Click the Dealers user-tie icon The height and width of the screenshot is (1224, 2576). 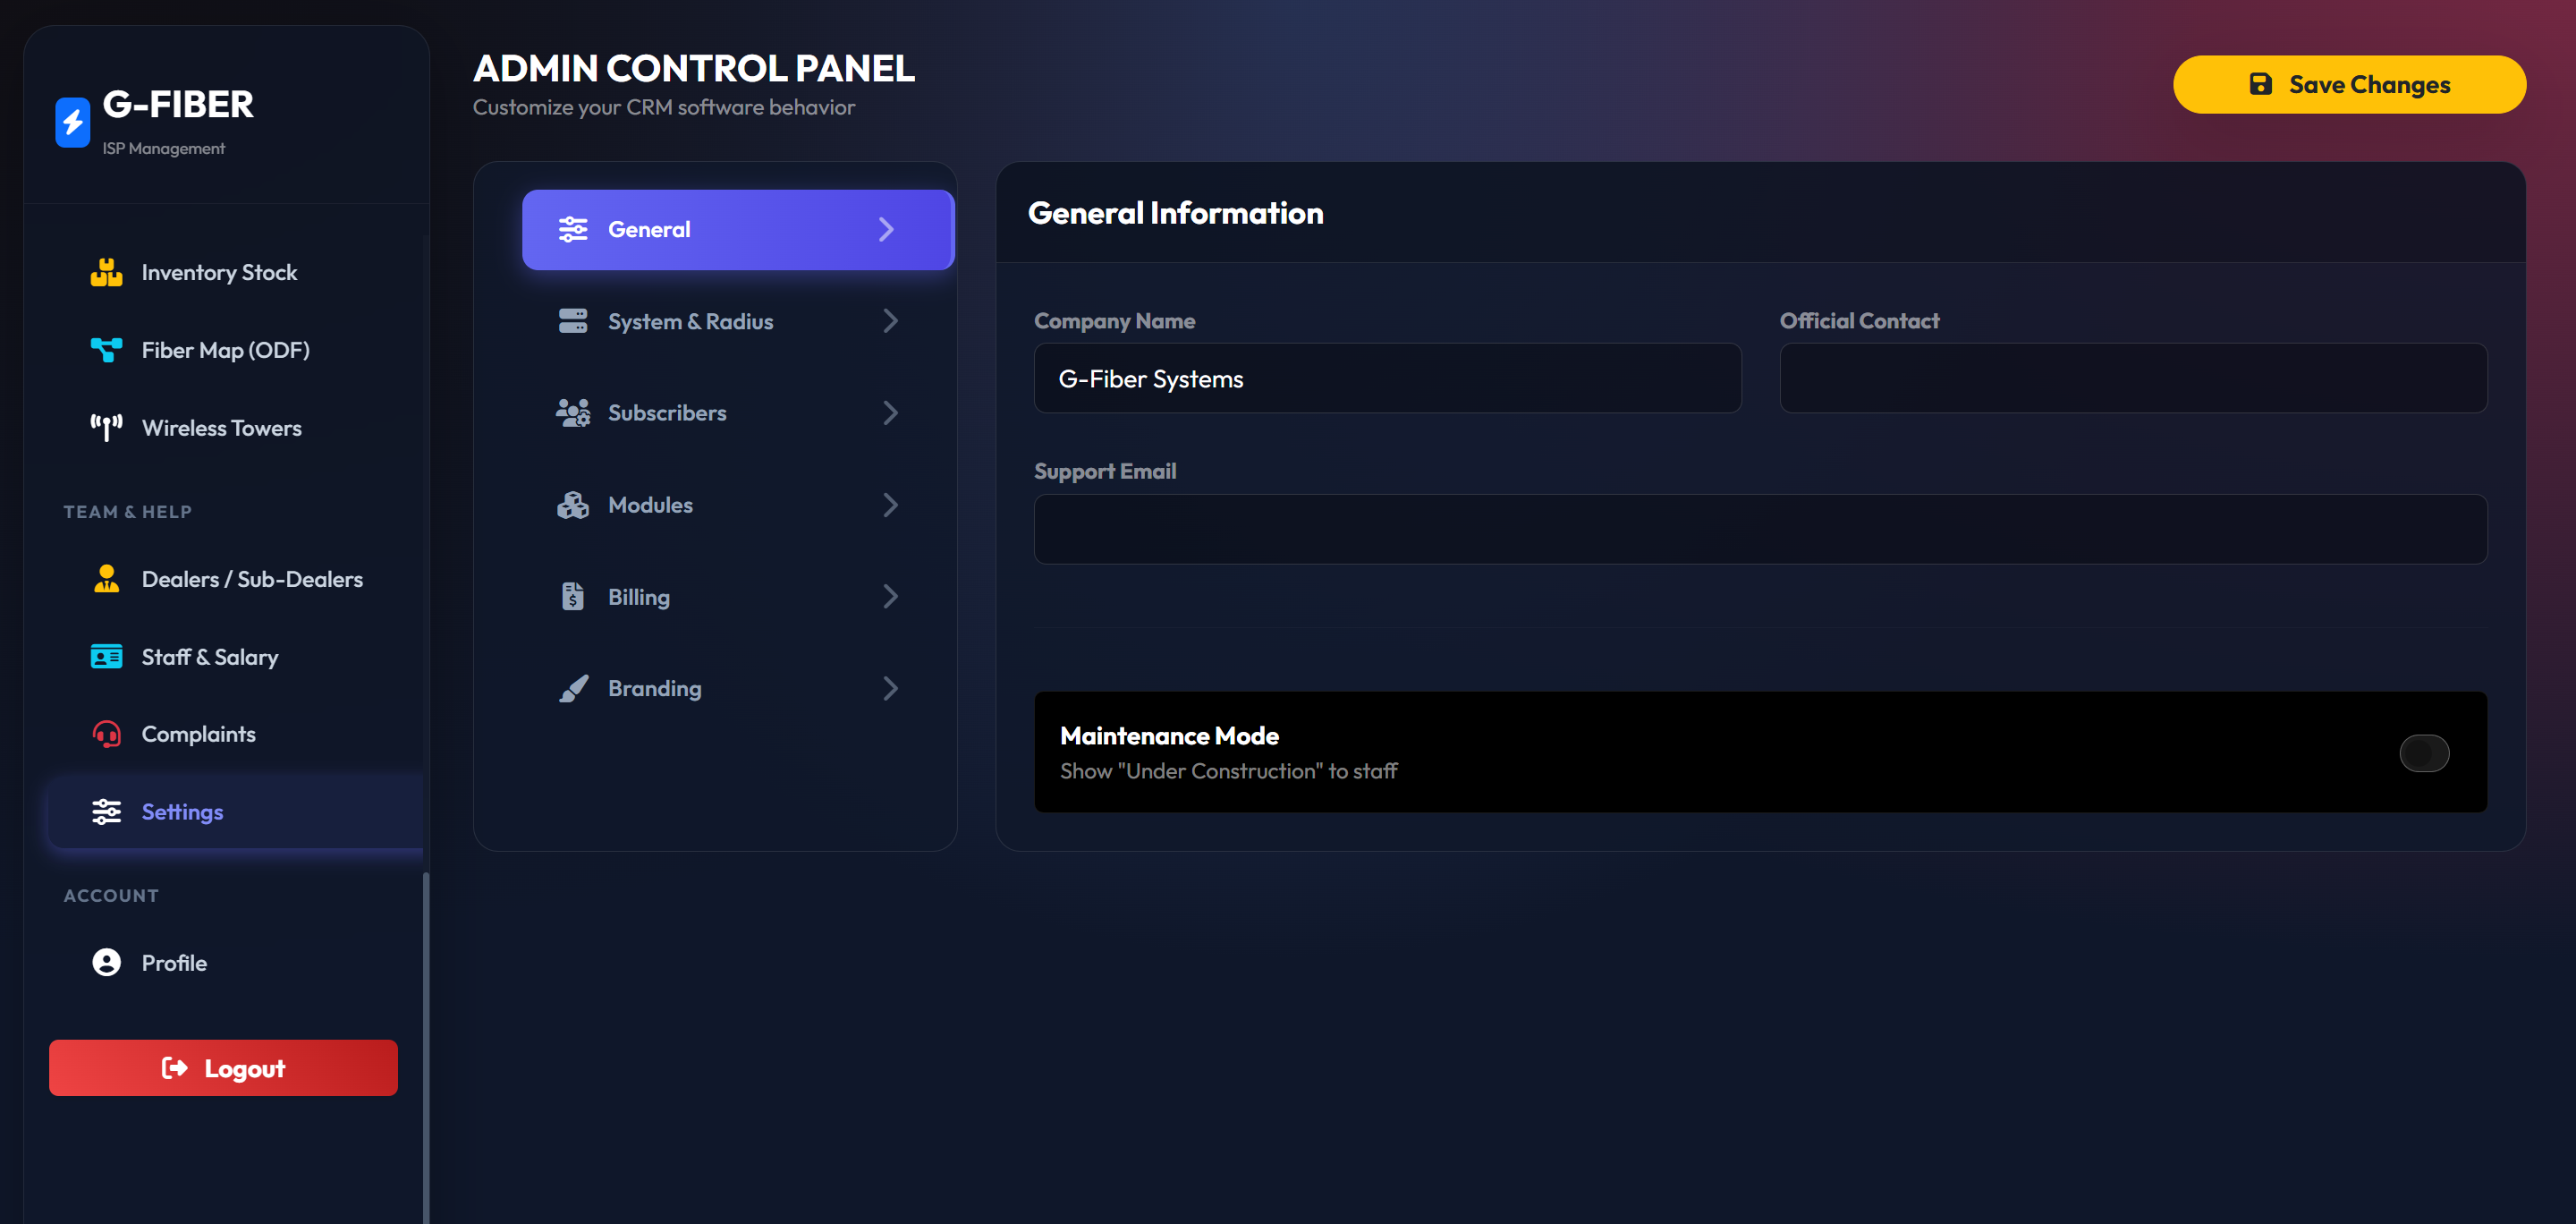[106, 579]
